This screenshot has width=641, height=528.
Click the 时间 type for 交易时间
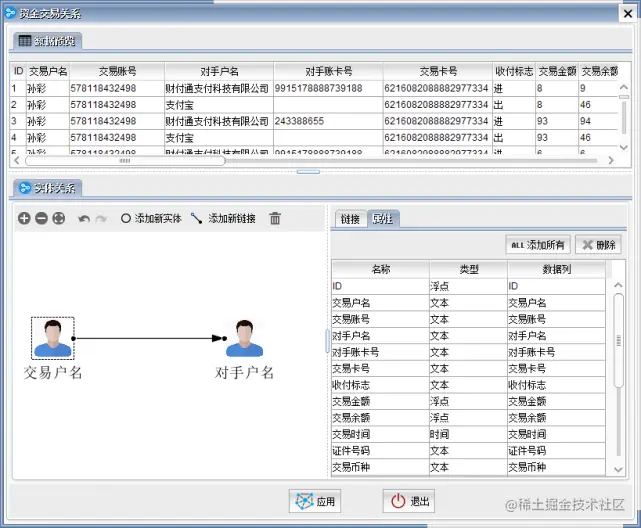pyautogui.click(x=468, y=434)
